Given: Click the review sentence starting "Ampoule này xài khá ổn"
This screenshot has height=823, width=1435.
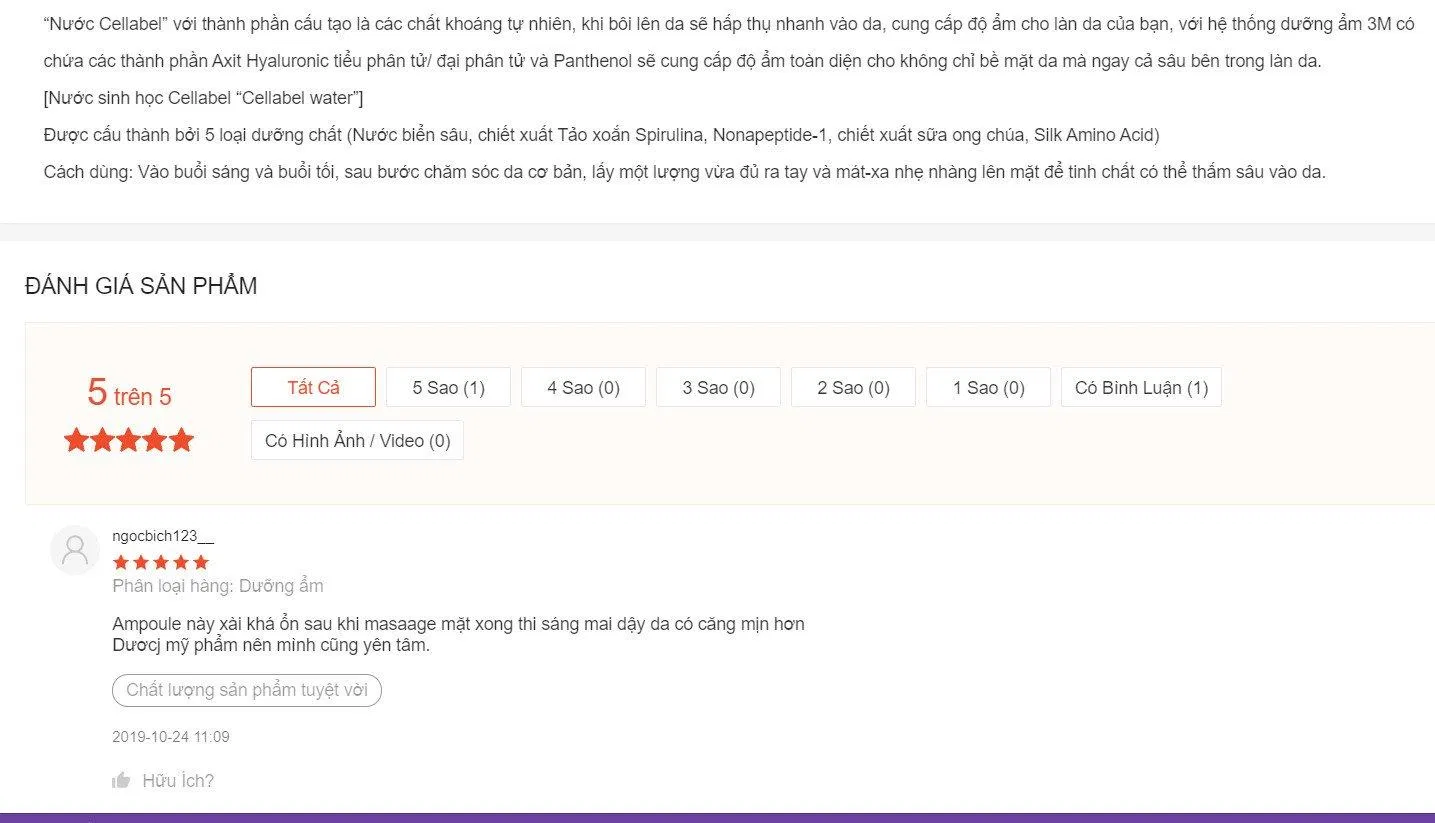Looking at the screenshot, I should 458,624.
